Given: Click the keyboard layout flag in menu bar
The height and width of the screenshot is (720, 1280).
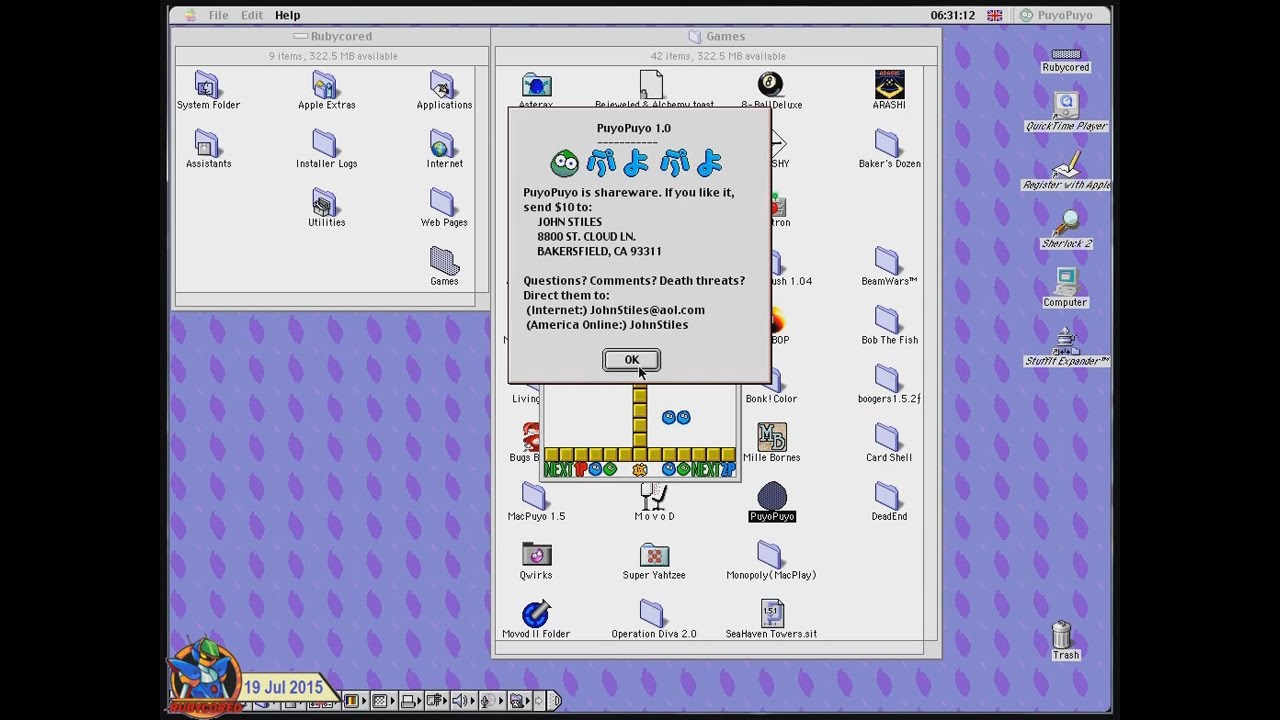Looking at the screenshot, I should tap(995, 15).
